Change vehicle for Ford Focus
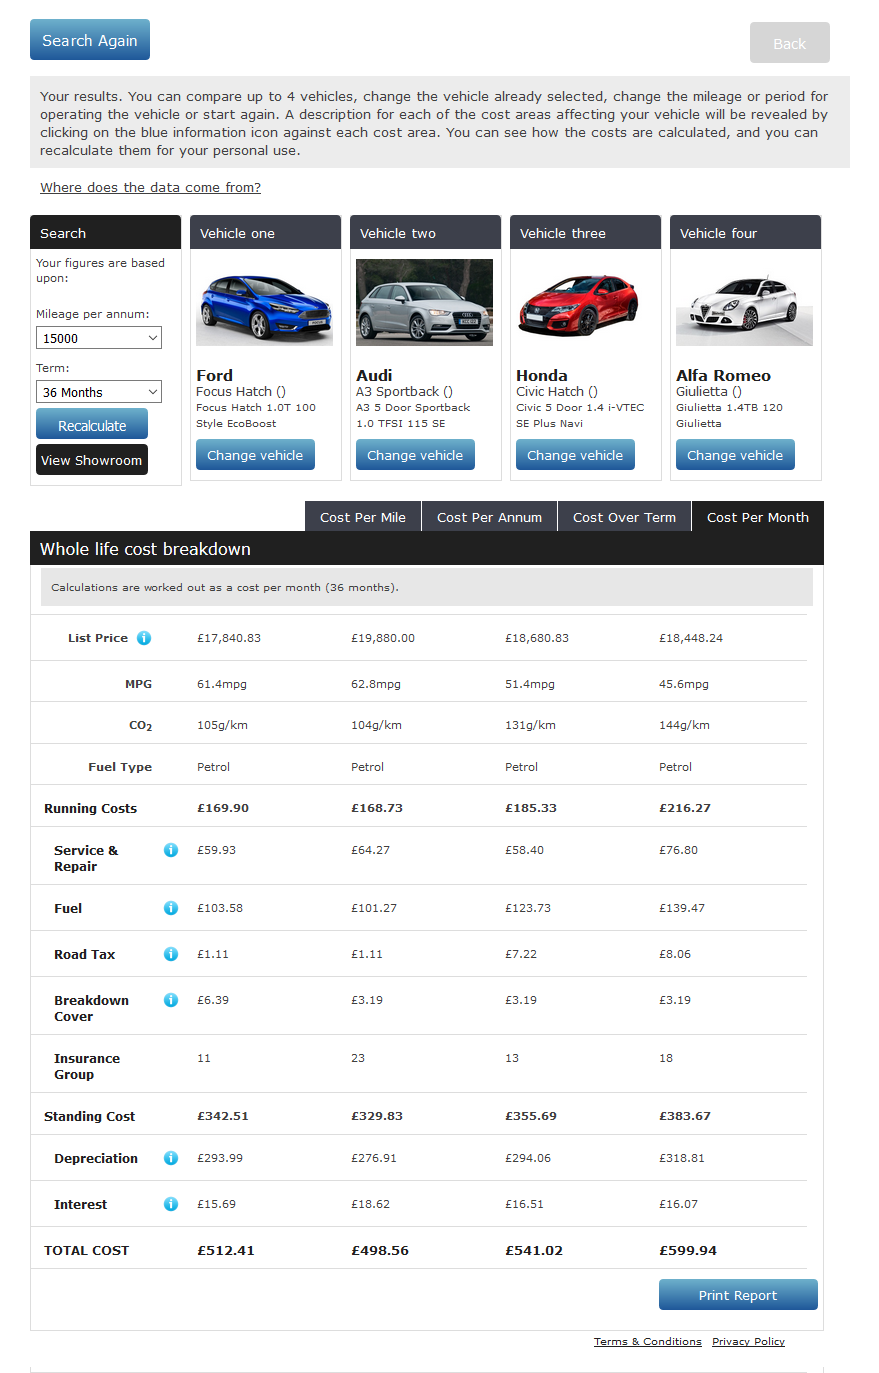The height and width of the screenshot is (1373, 879). point(255,455)
